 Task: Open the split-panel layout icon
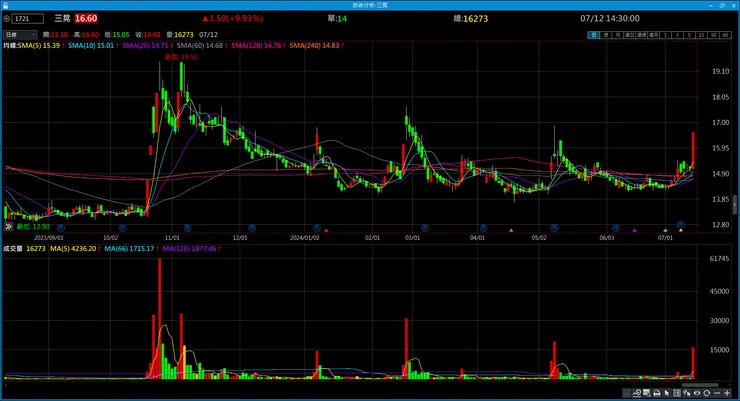[677, 393]
